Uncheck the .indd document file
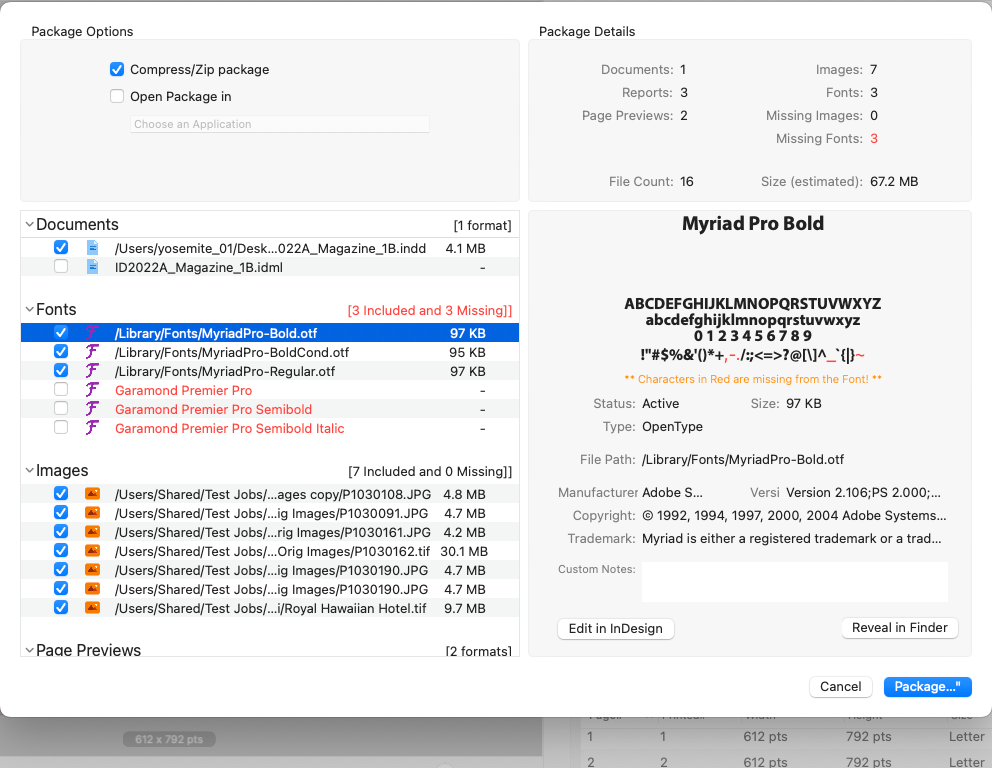This screenshot has height=768, width=992. [61, 247]
